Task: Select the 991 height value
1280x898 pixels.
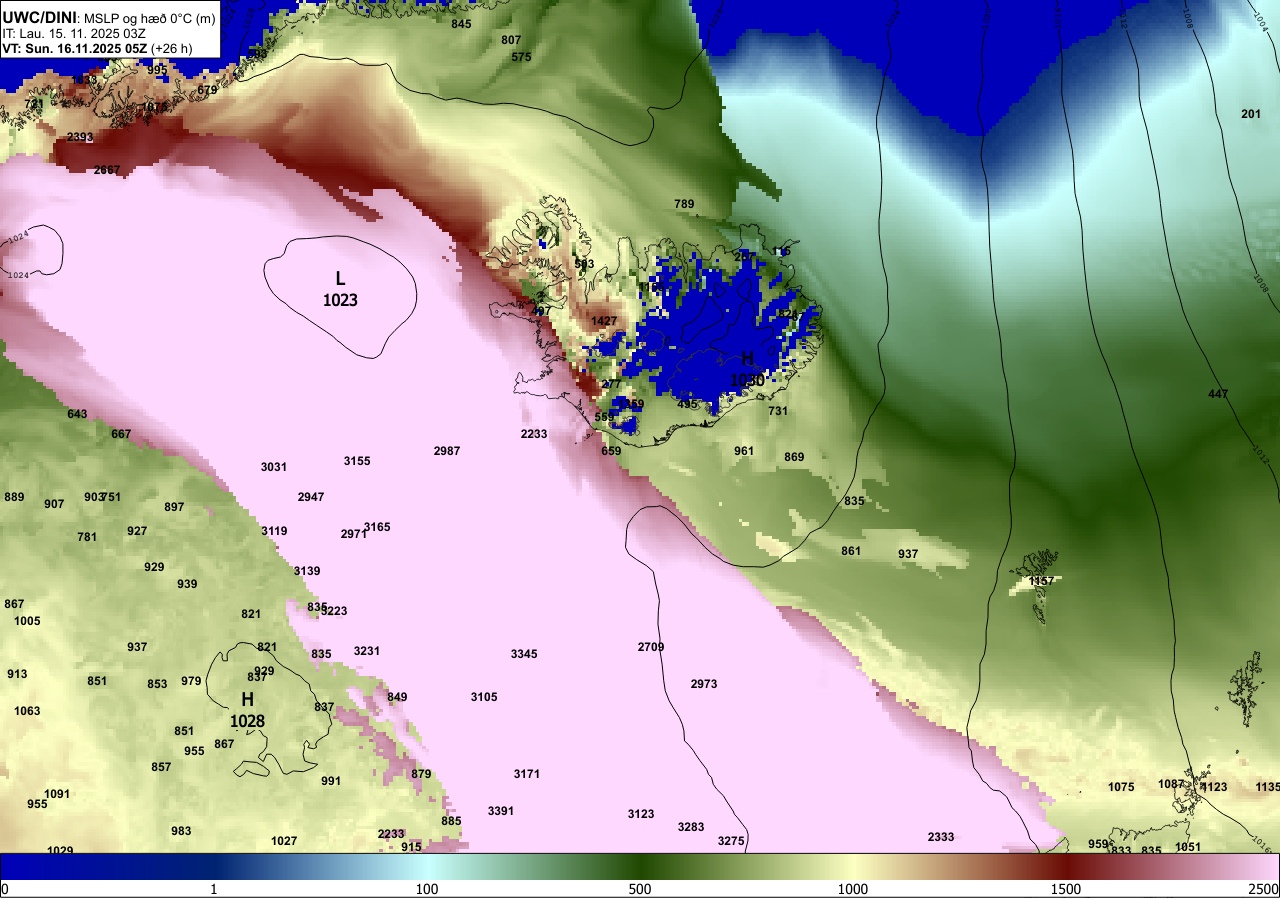Action: (331, 781)
